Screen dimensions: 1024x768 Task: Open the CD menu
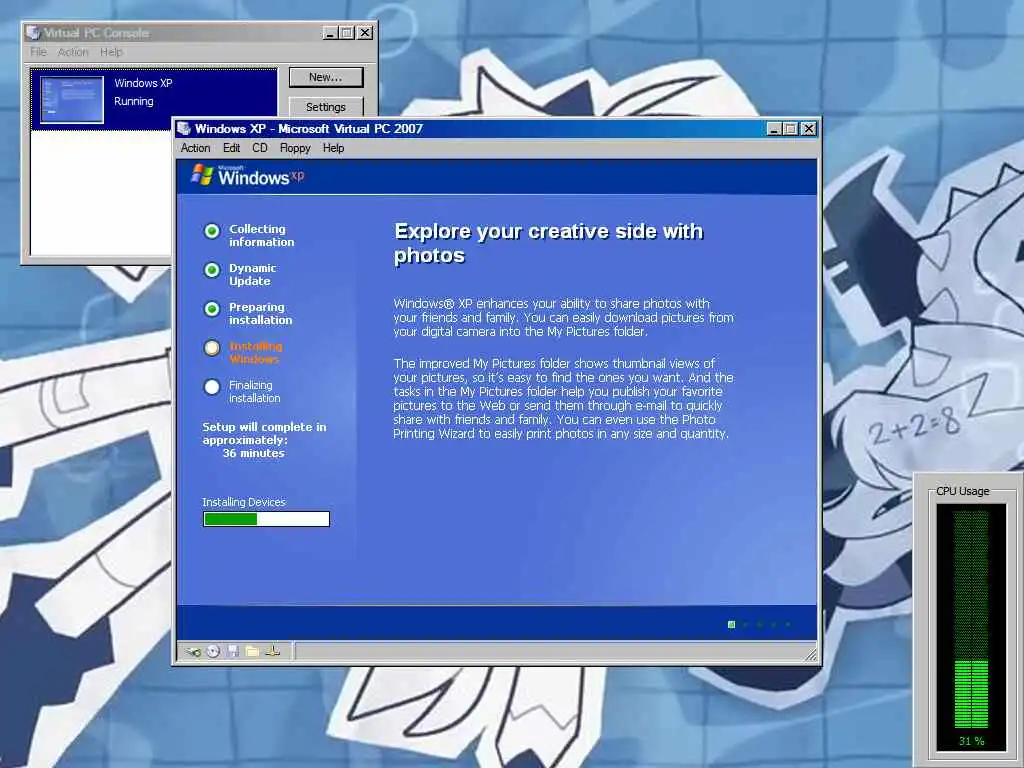coord(260,148)
